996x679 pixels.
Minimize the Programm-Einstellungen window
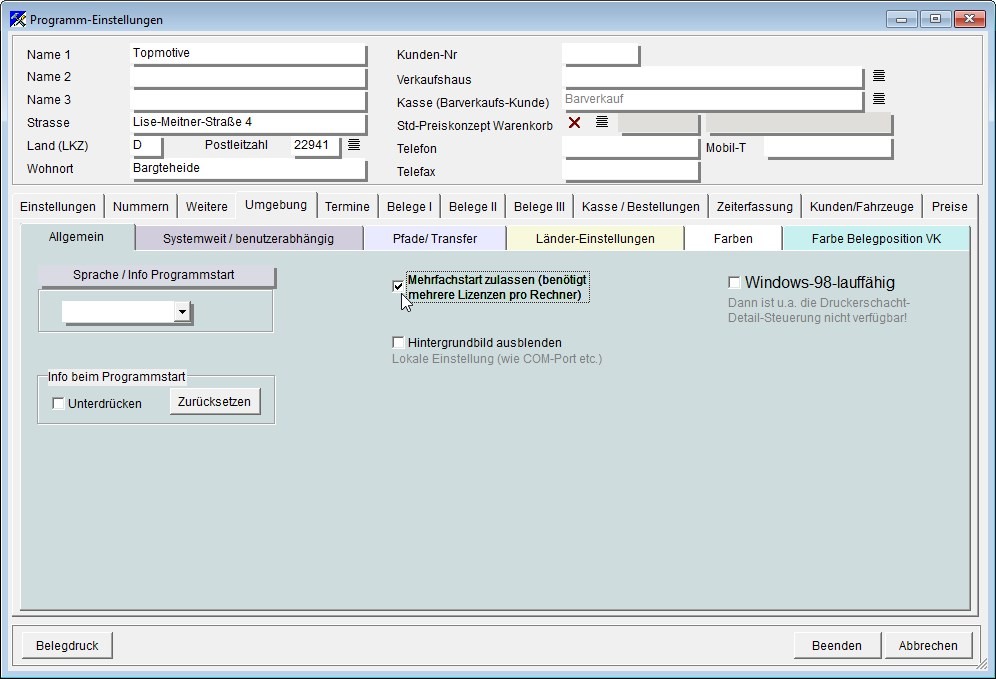coord(901,19)
